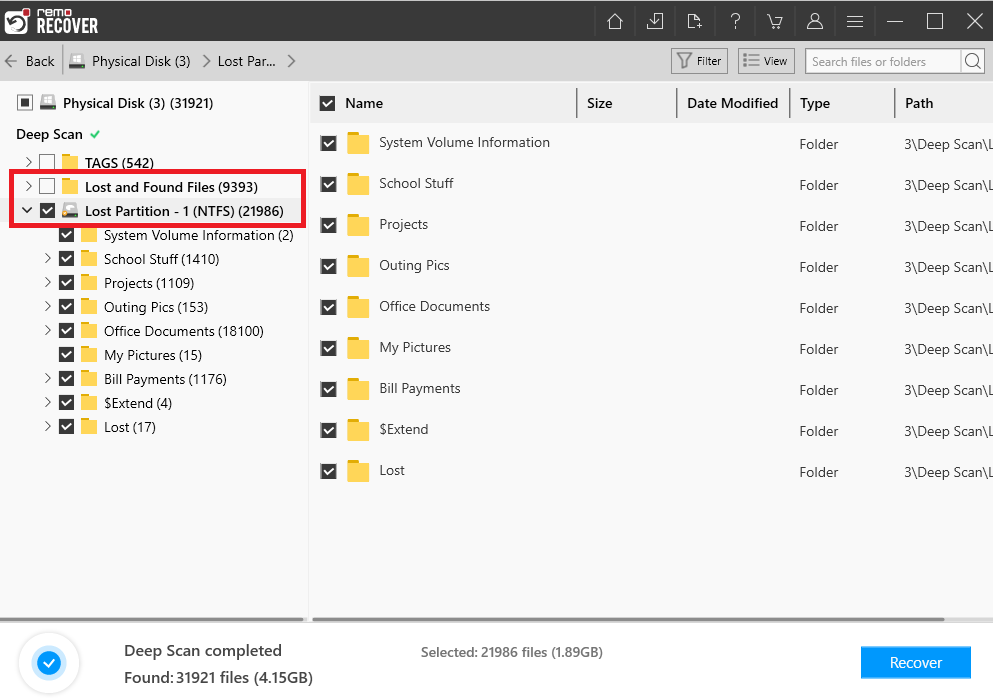The width and height of the screenshot is (993, 698).
Task: Click the Lost Partition drive icon in tree
Action: (x=70, y=210)
